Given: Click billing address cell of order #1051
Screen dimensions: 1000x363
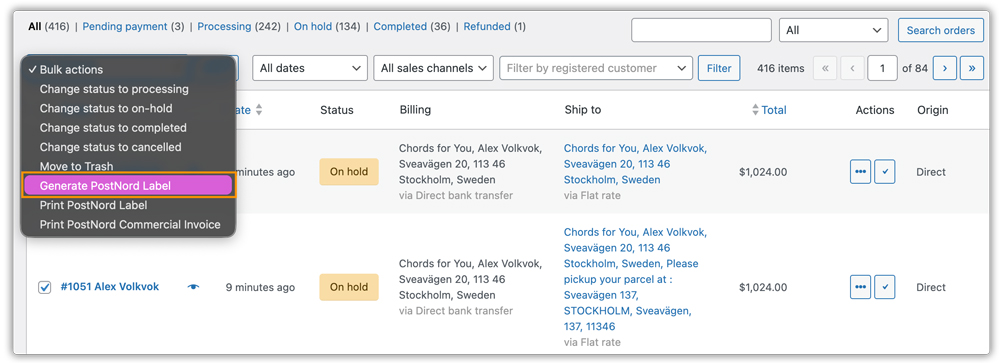Looking at the screenshot, I should pos(471,287).
